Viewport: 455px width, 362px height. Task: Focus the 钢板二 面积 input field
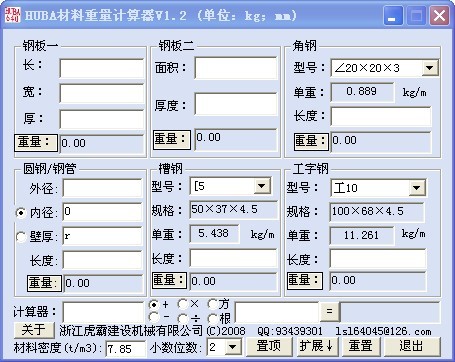click(236, 68)
